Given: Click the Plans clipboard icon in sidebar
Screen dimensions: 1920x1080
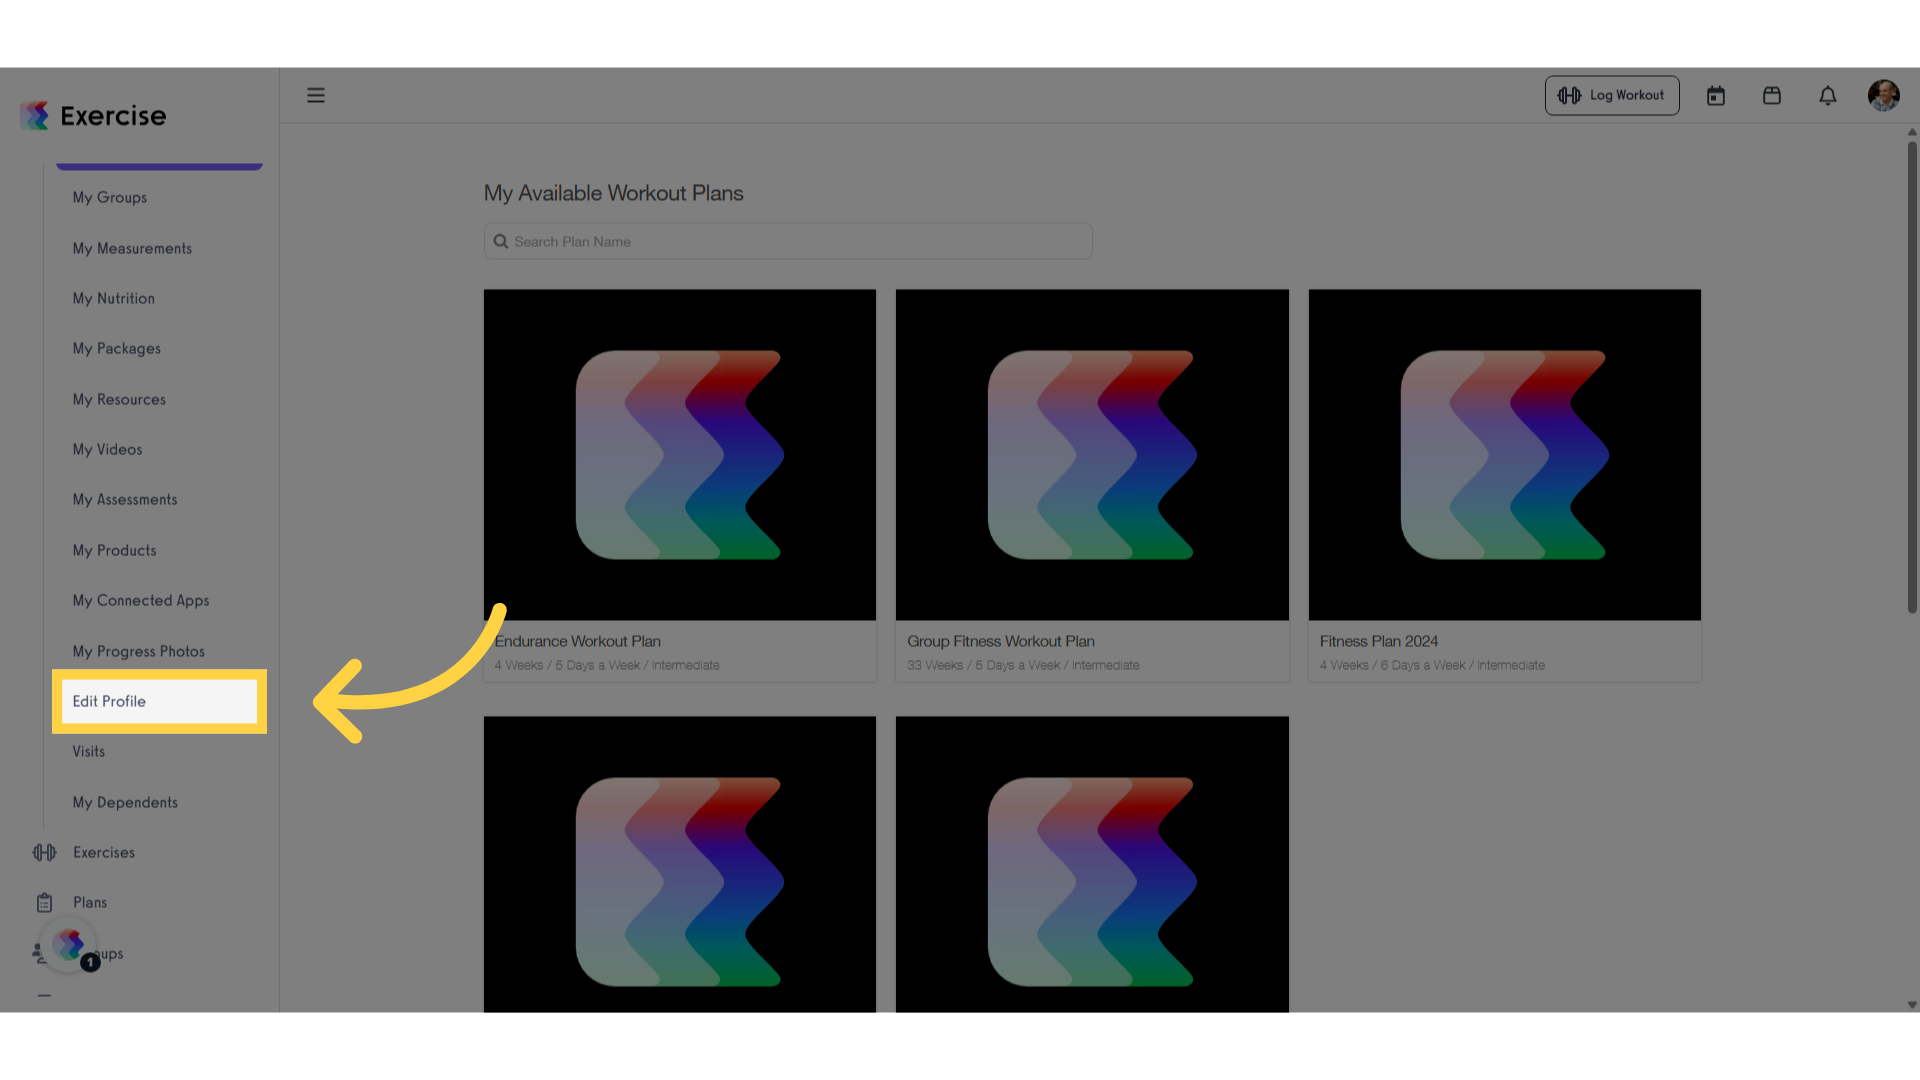Looking at the screenshot, I should (44, 903).
